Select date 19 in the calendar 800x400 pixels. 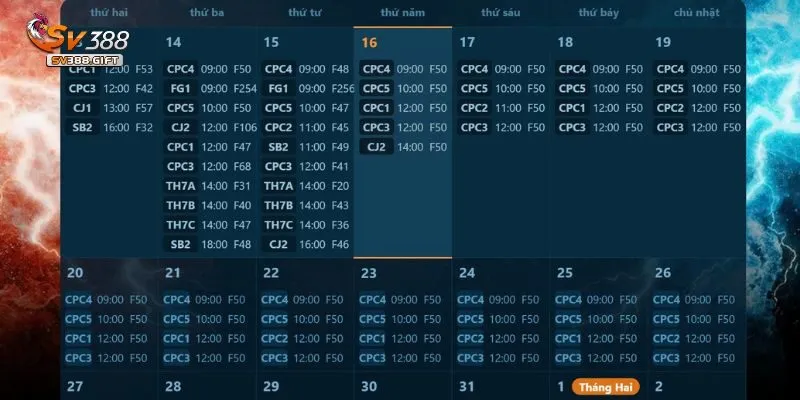coord(663,43)
